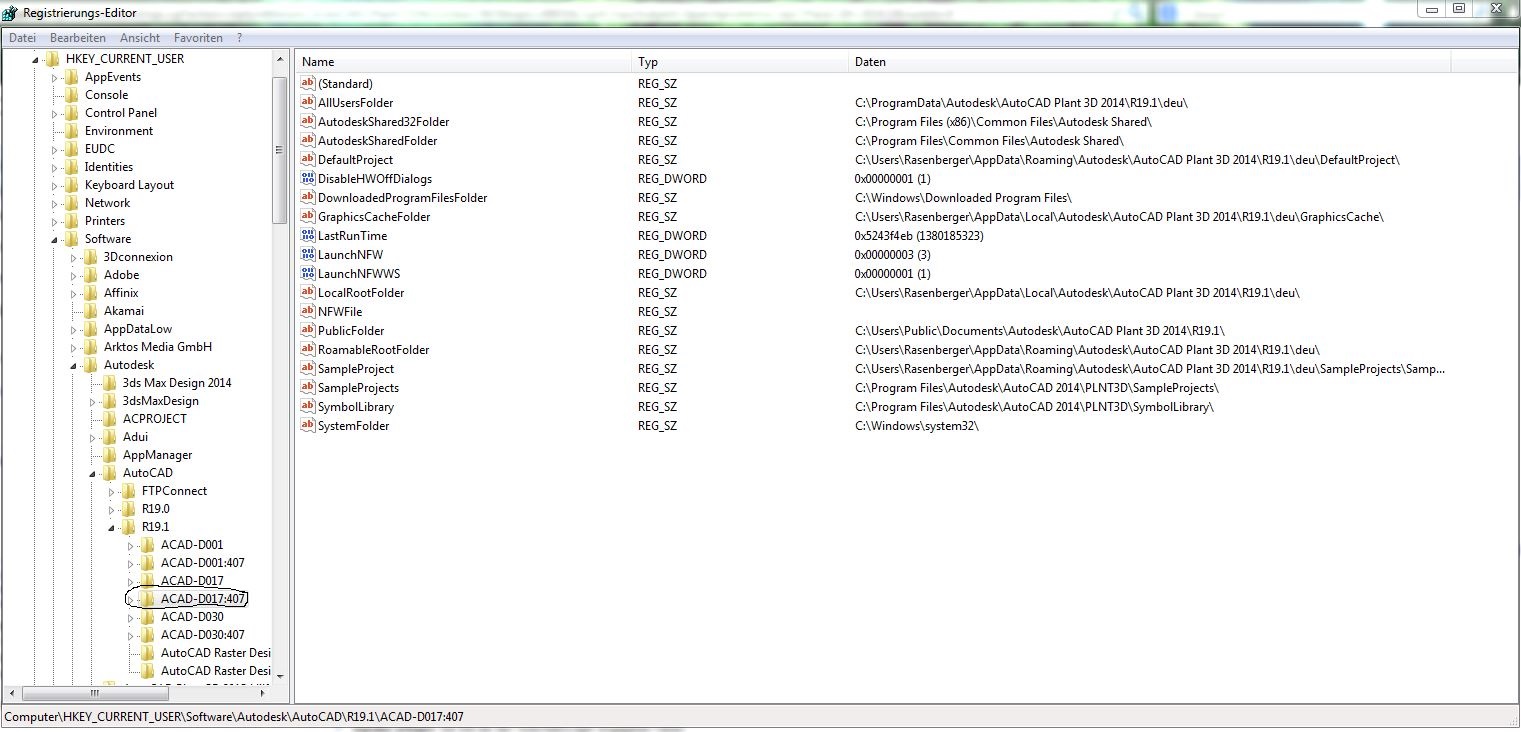
Task: Open the Bearbeiten menu
Action: tap(78, 38)
